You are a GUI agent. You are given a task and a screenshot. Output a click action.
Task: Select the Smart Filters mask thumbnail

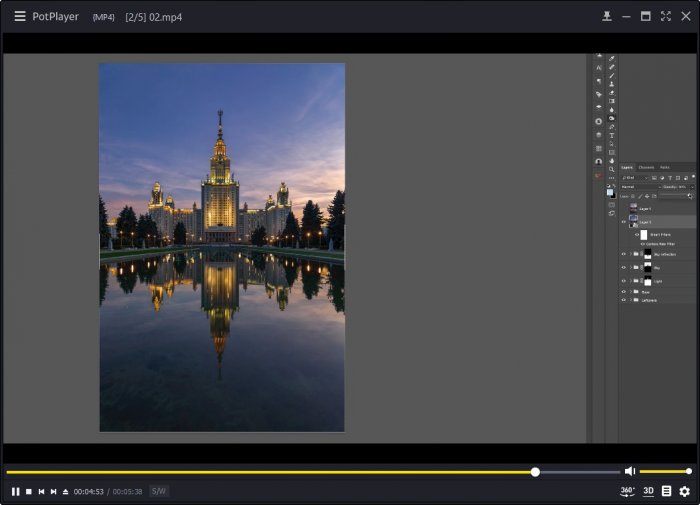pos(644,235)
